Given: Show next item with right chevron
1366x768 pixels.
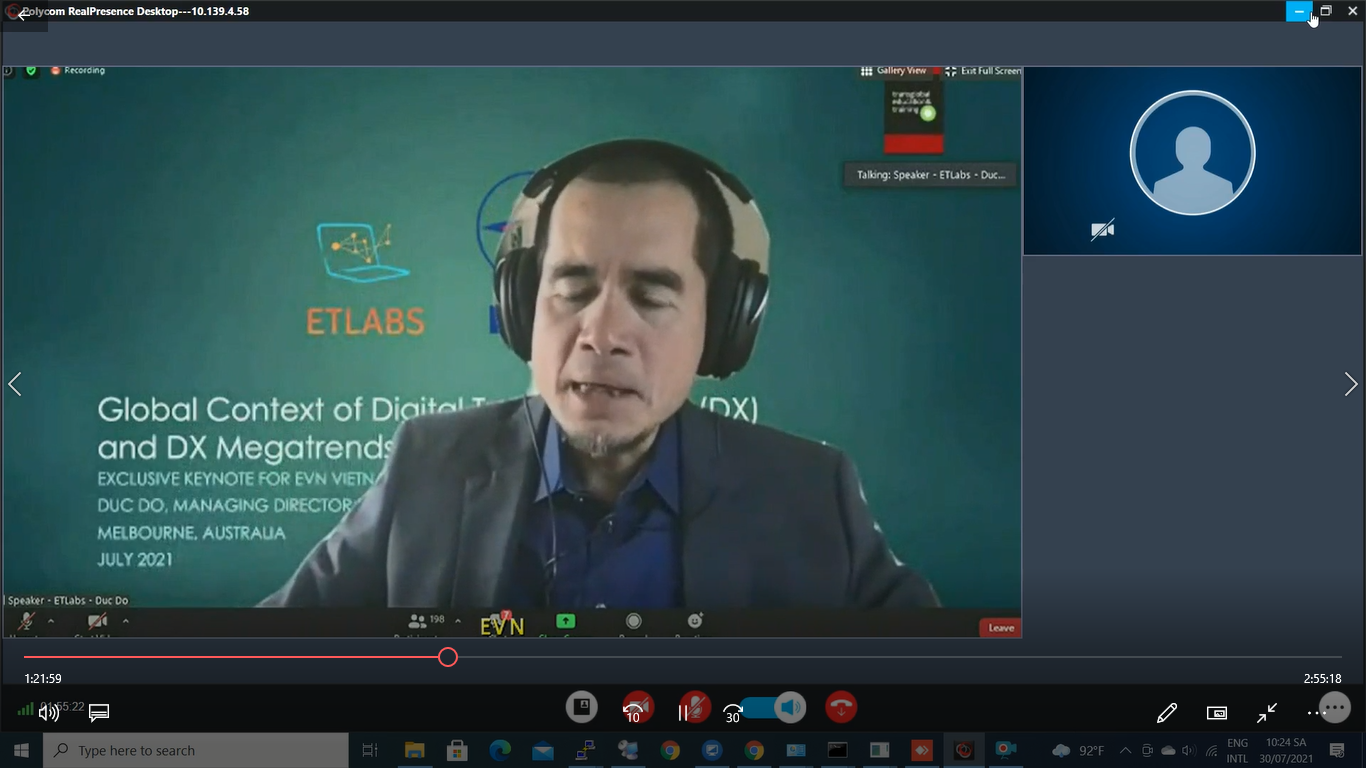Looking at the screenshot, I should 1351,384.
